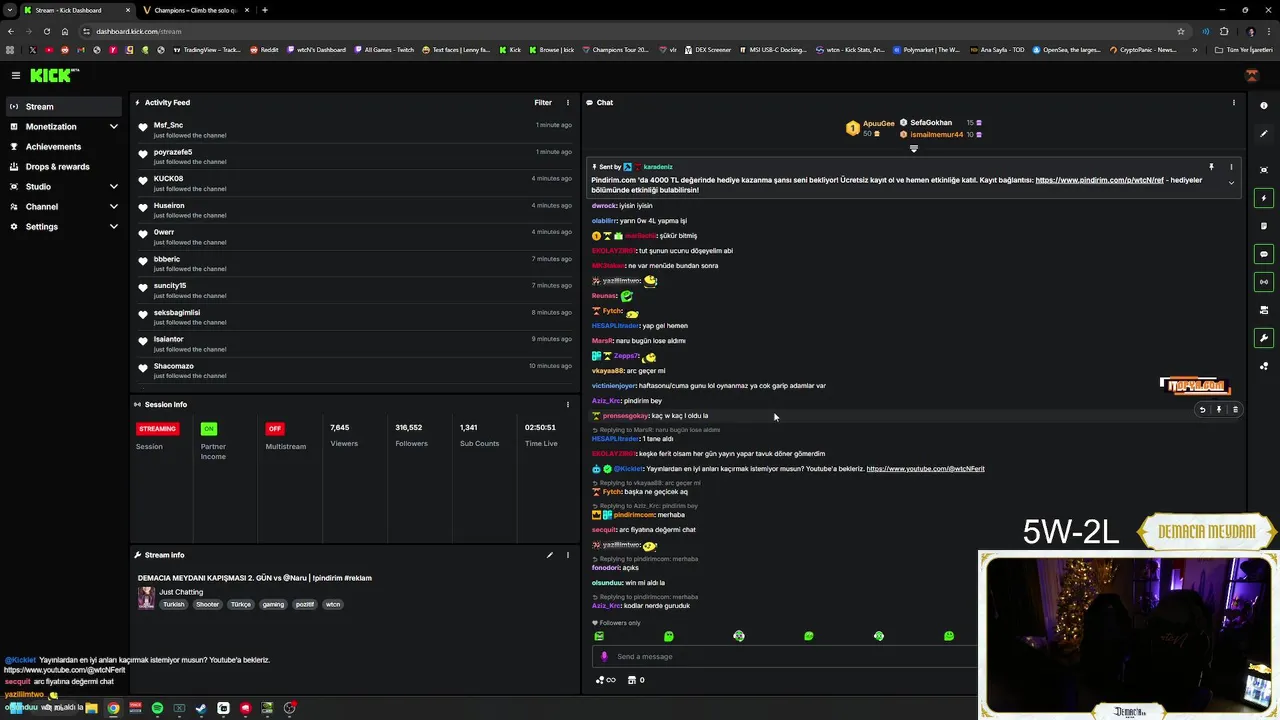Expand the Studio sidebar section
Image resolution: width=1280 pixels, height=720 pixels.
pos(114,187)
